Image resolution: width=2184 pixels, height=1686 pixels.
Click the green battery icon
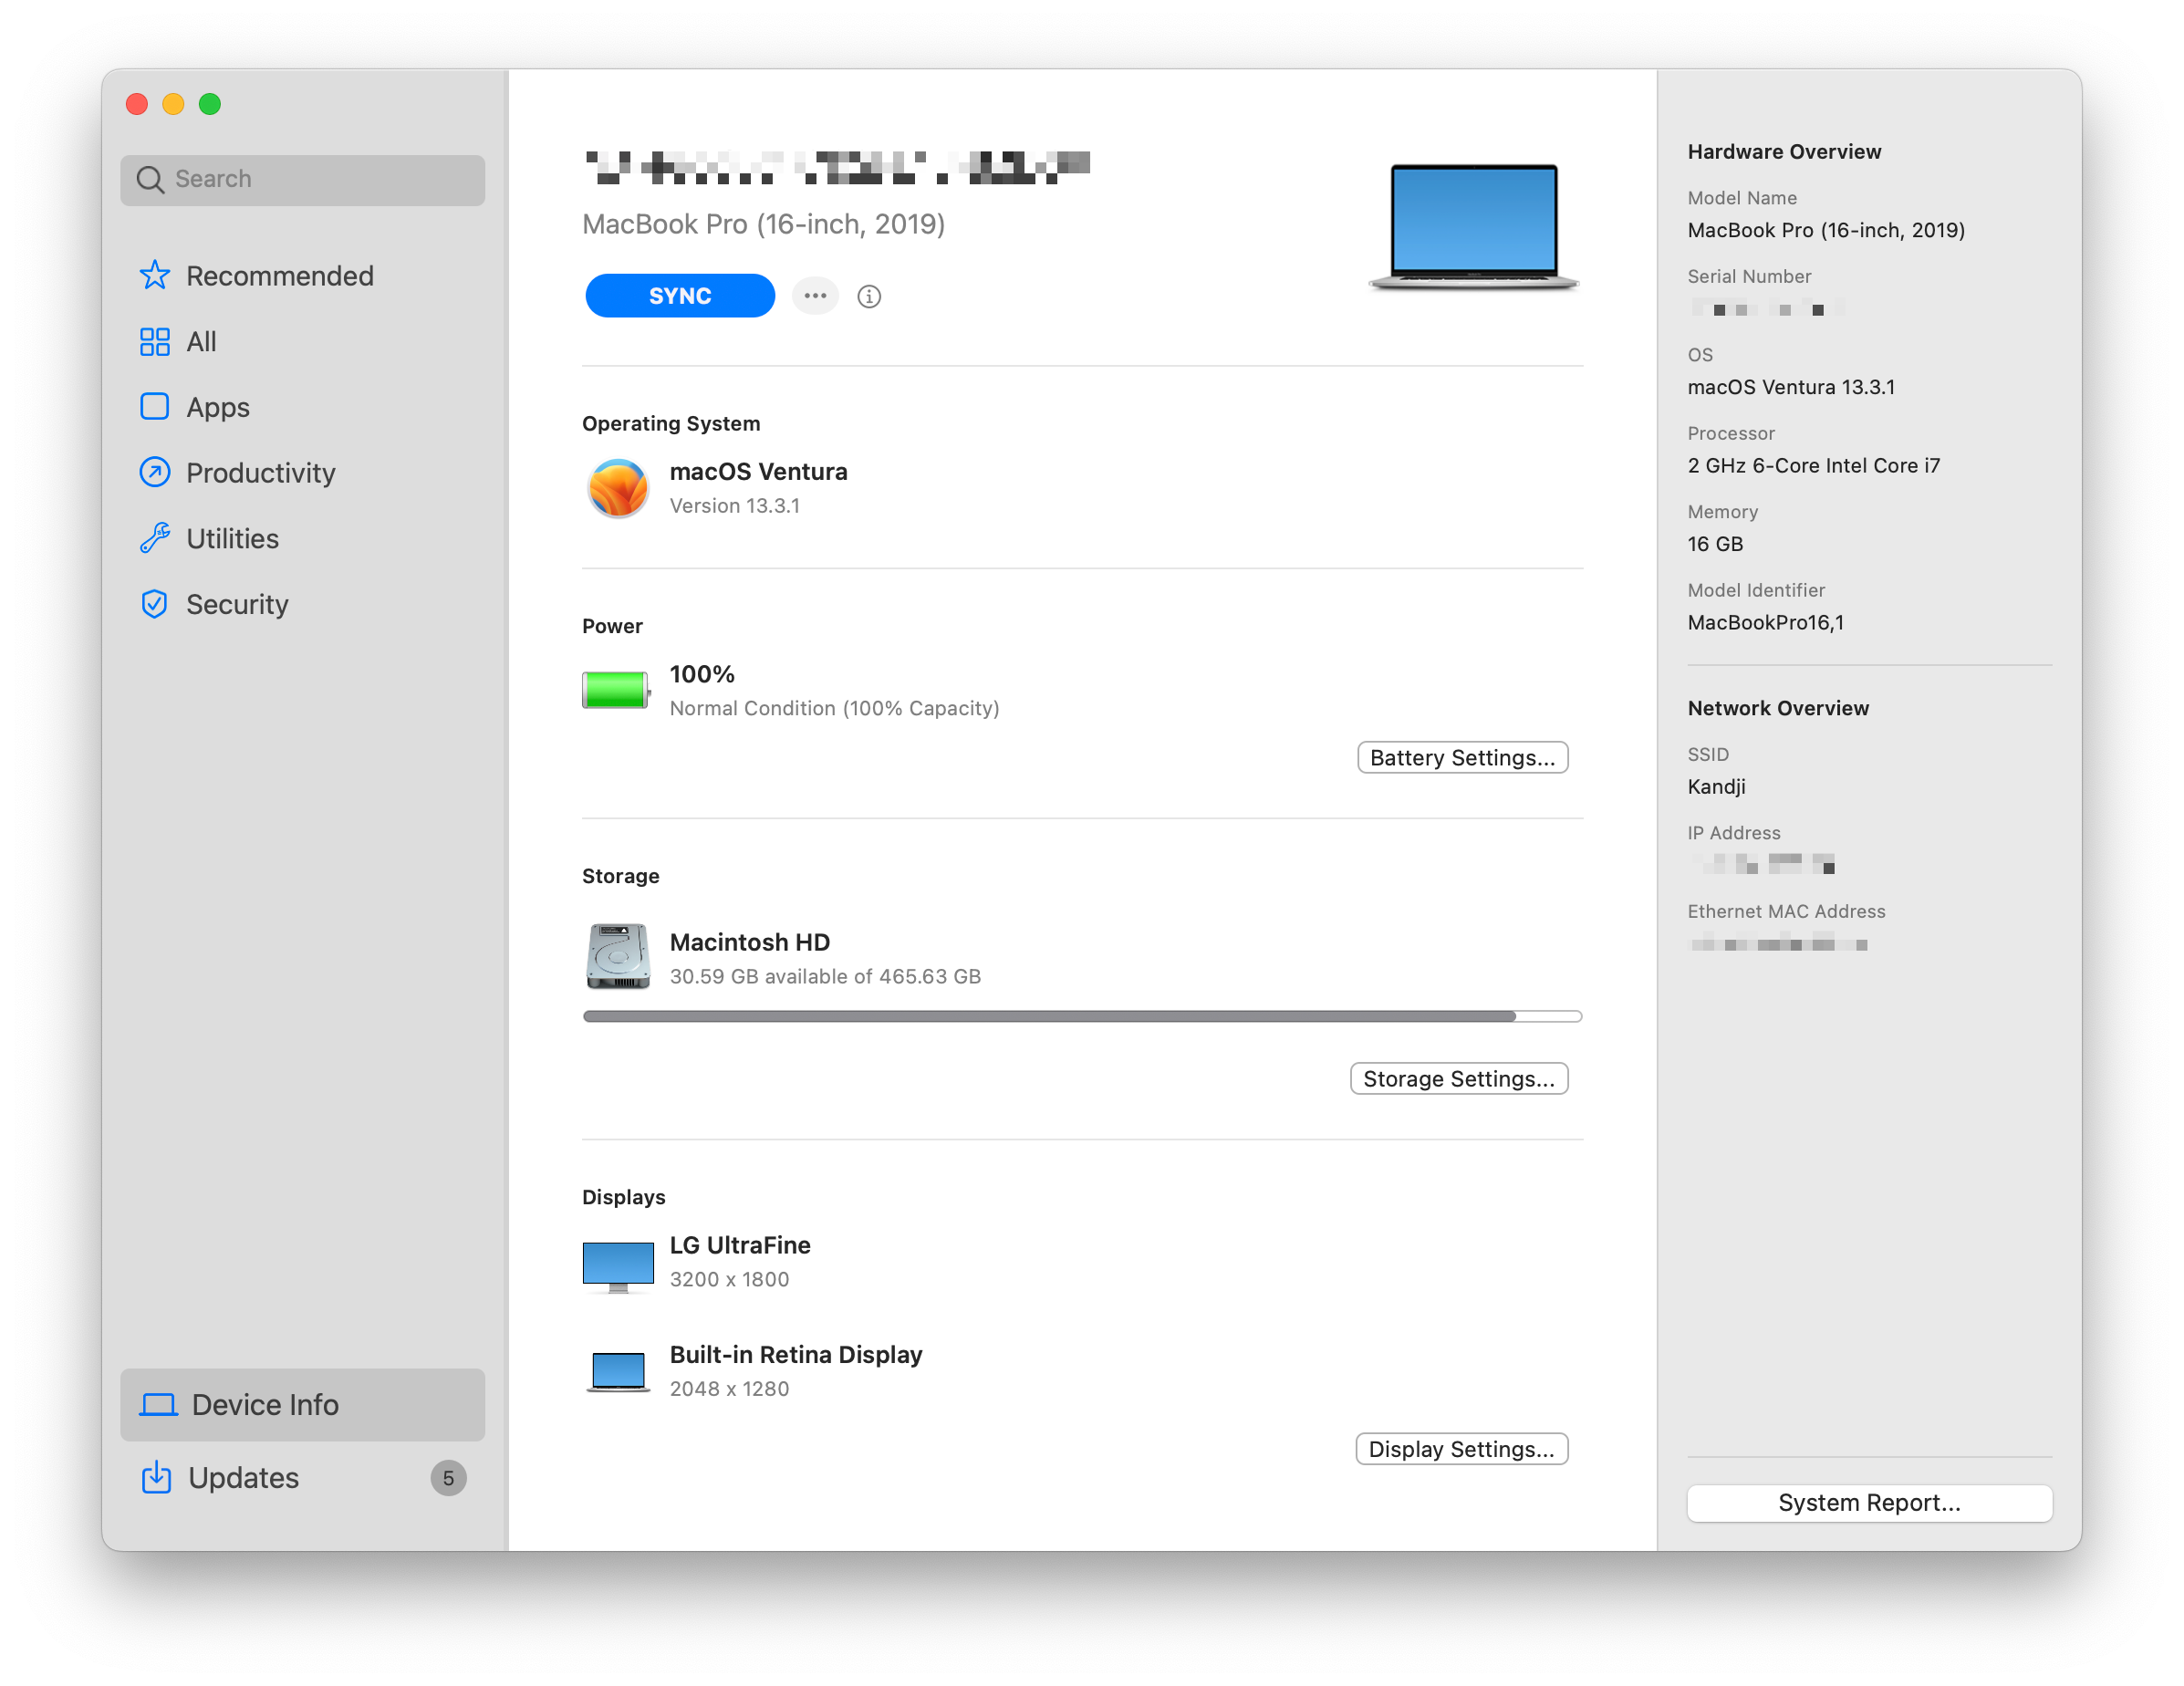point(615,690)
